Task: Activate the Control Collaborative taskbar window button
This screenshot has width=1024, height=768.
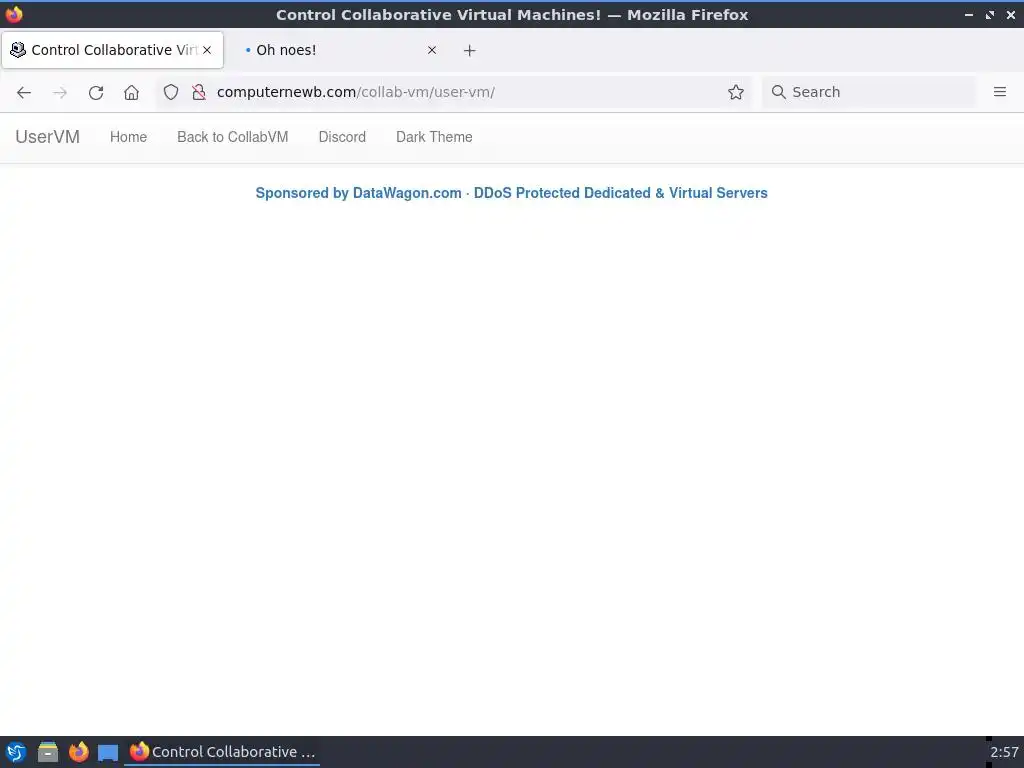Action: pos(222,752)
